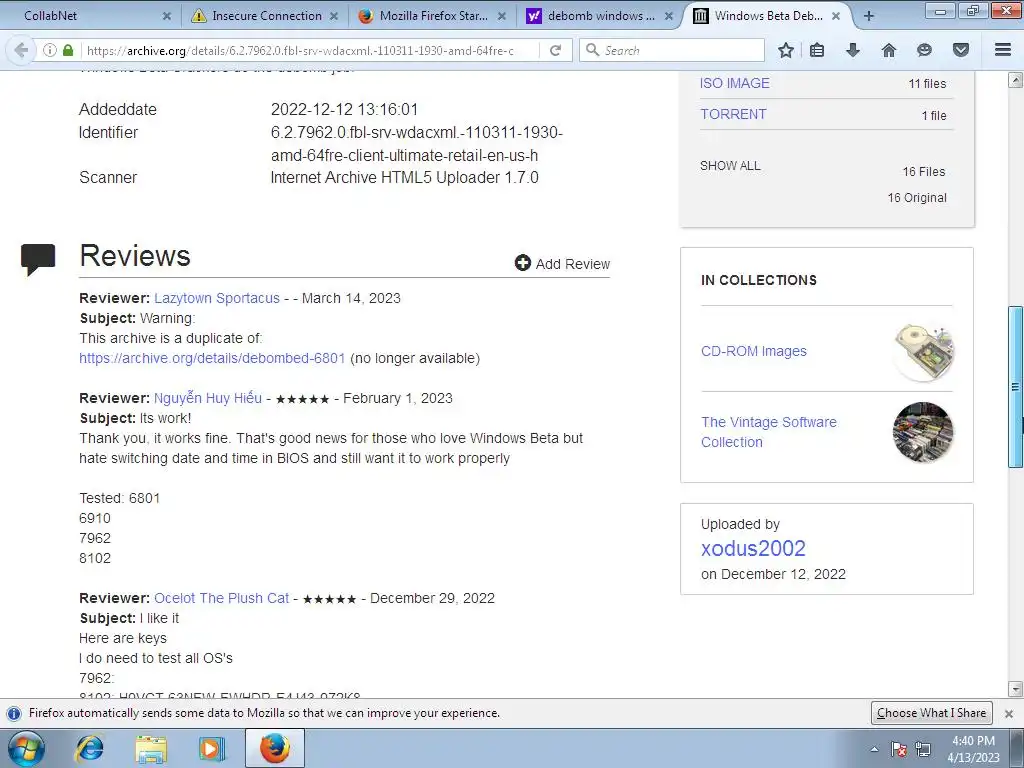Dismiss the Firefox data notification bar

pos(1008,713)
